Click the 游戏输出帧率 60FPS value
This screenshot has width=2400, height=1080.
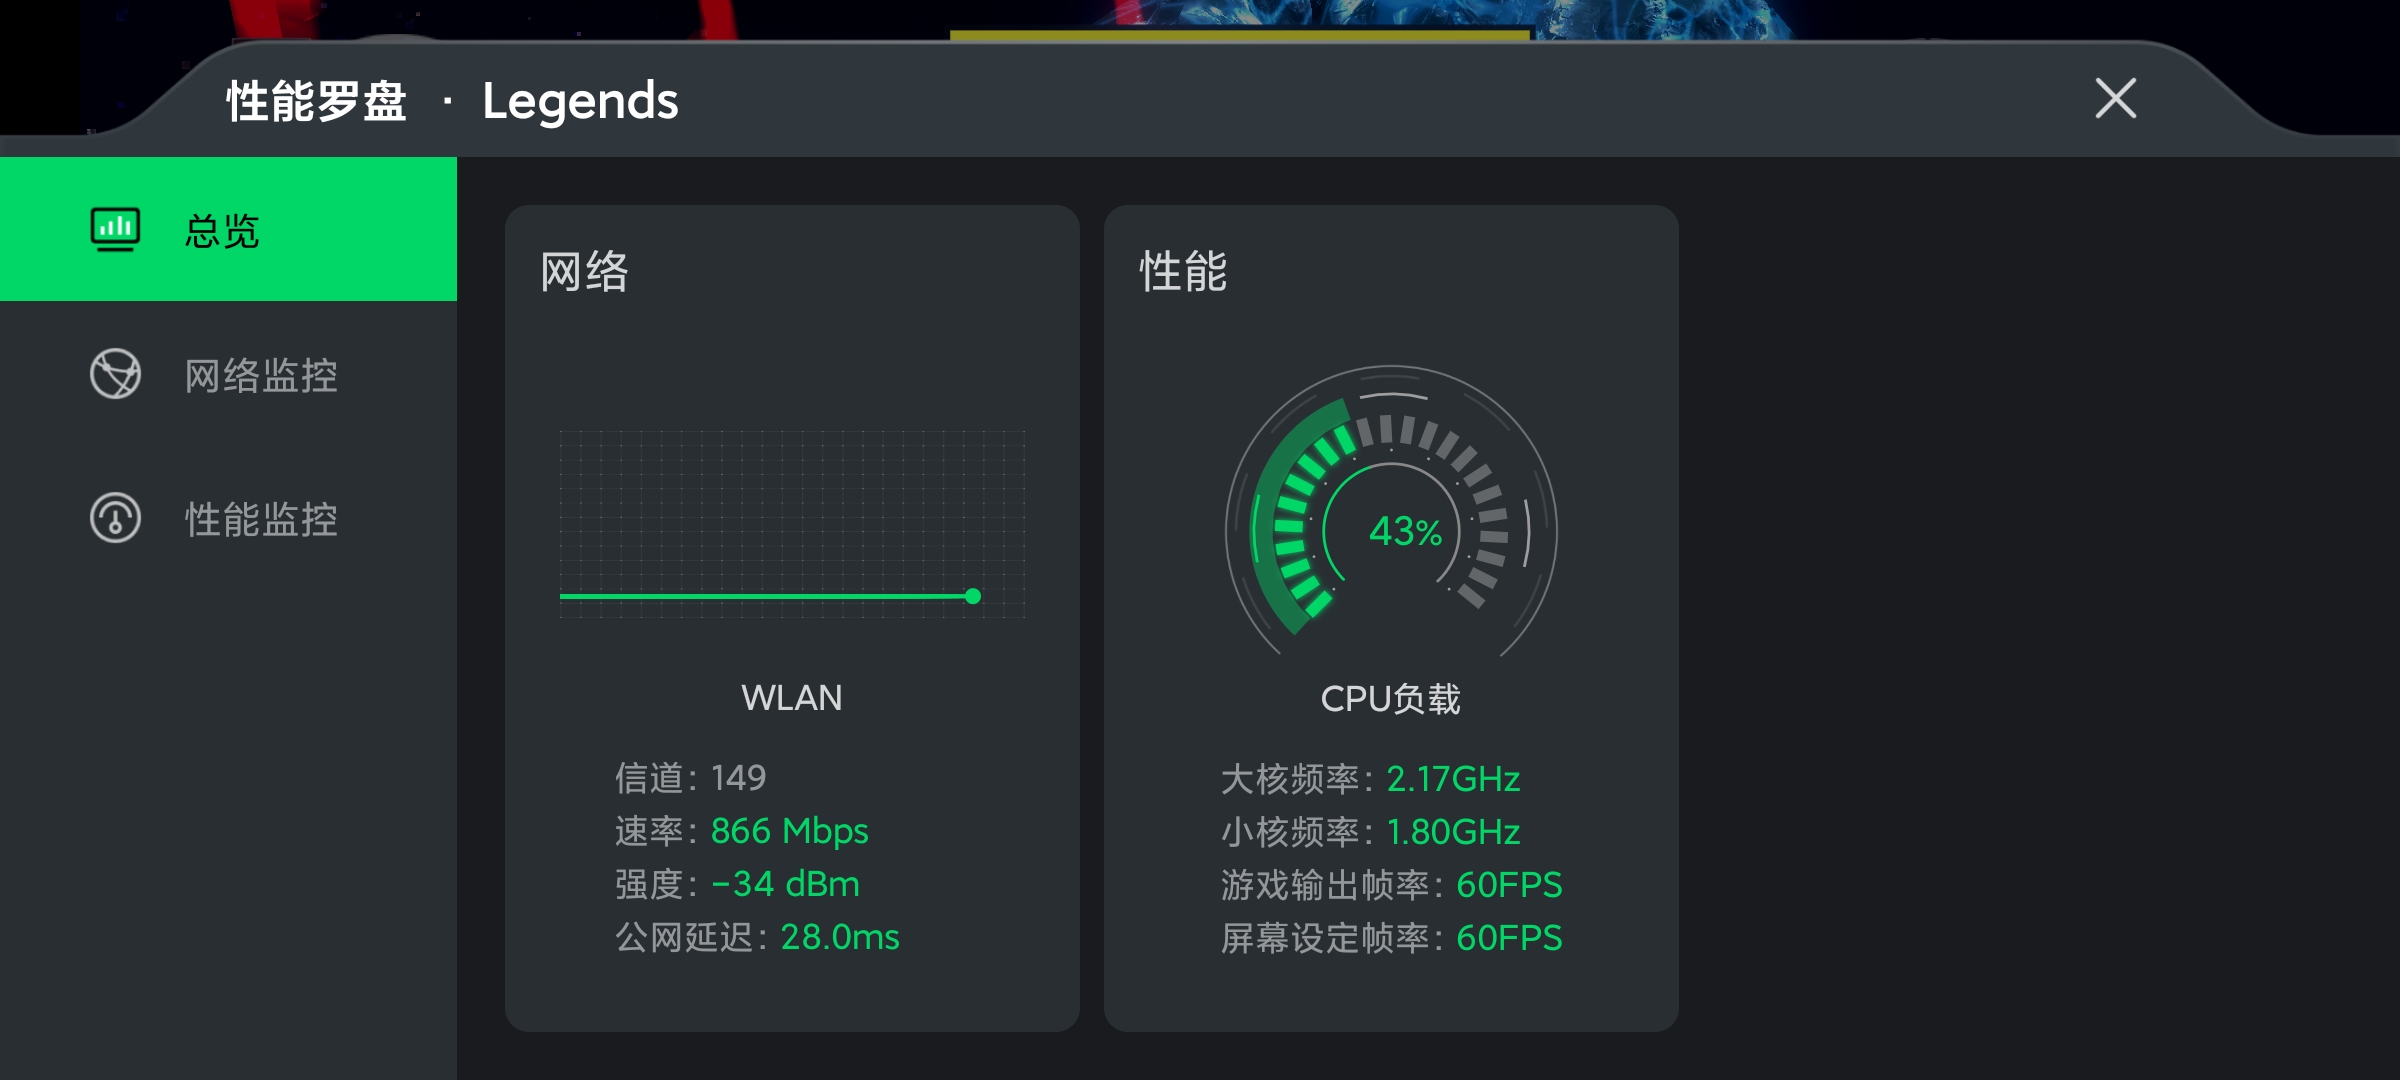(1509, 885)
